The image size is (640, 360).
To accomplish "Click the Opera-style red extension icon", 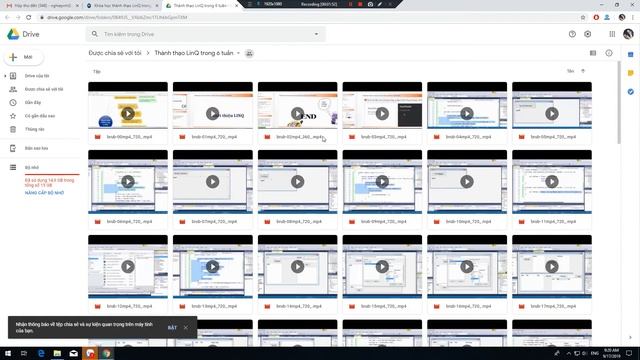I will click(x=596, y=17).
